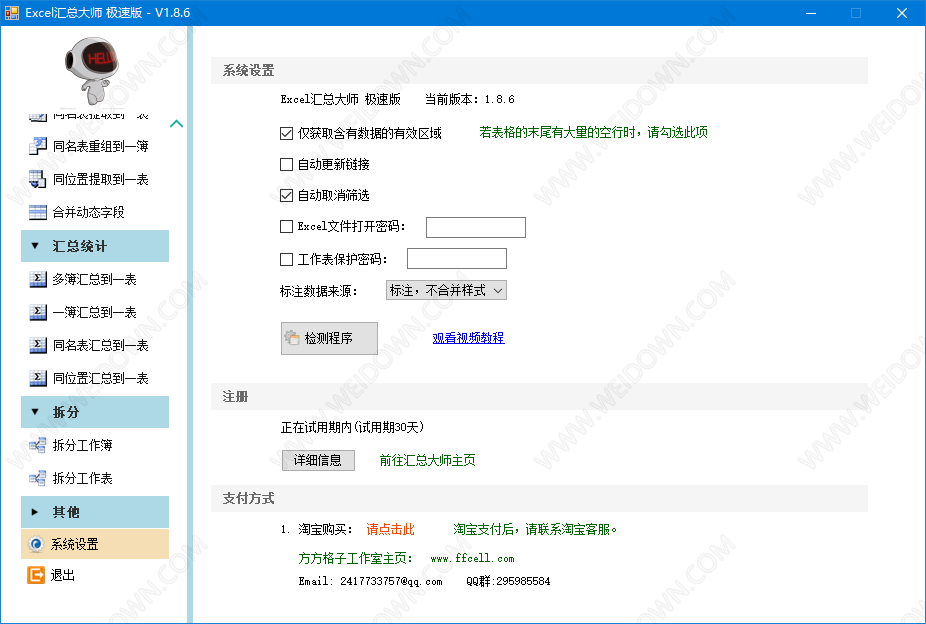Click the 详细信息 button

(318, 460)
